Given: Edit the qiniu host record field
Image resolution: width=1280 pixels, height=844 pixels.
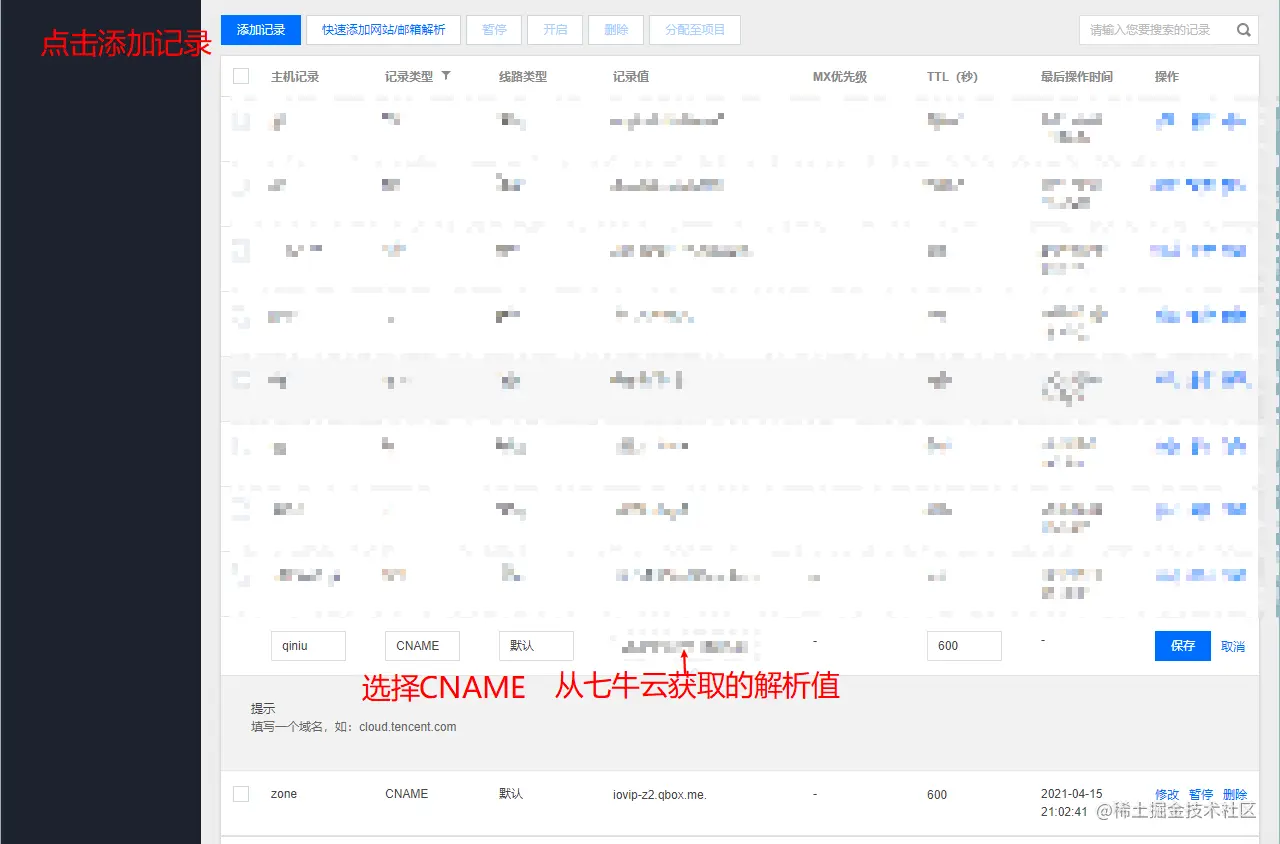Looking at the screenshot, I should 308,646.
